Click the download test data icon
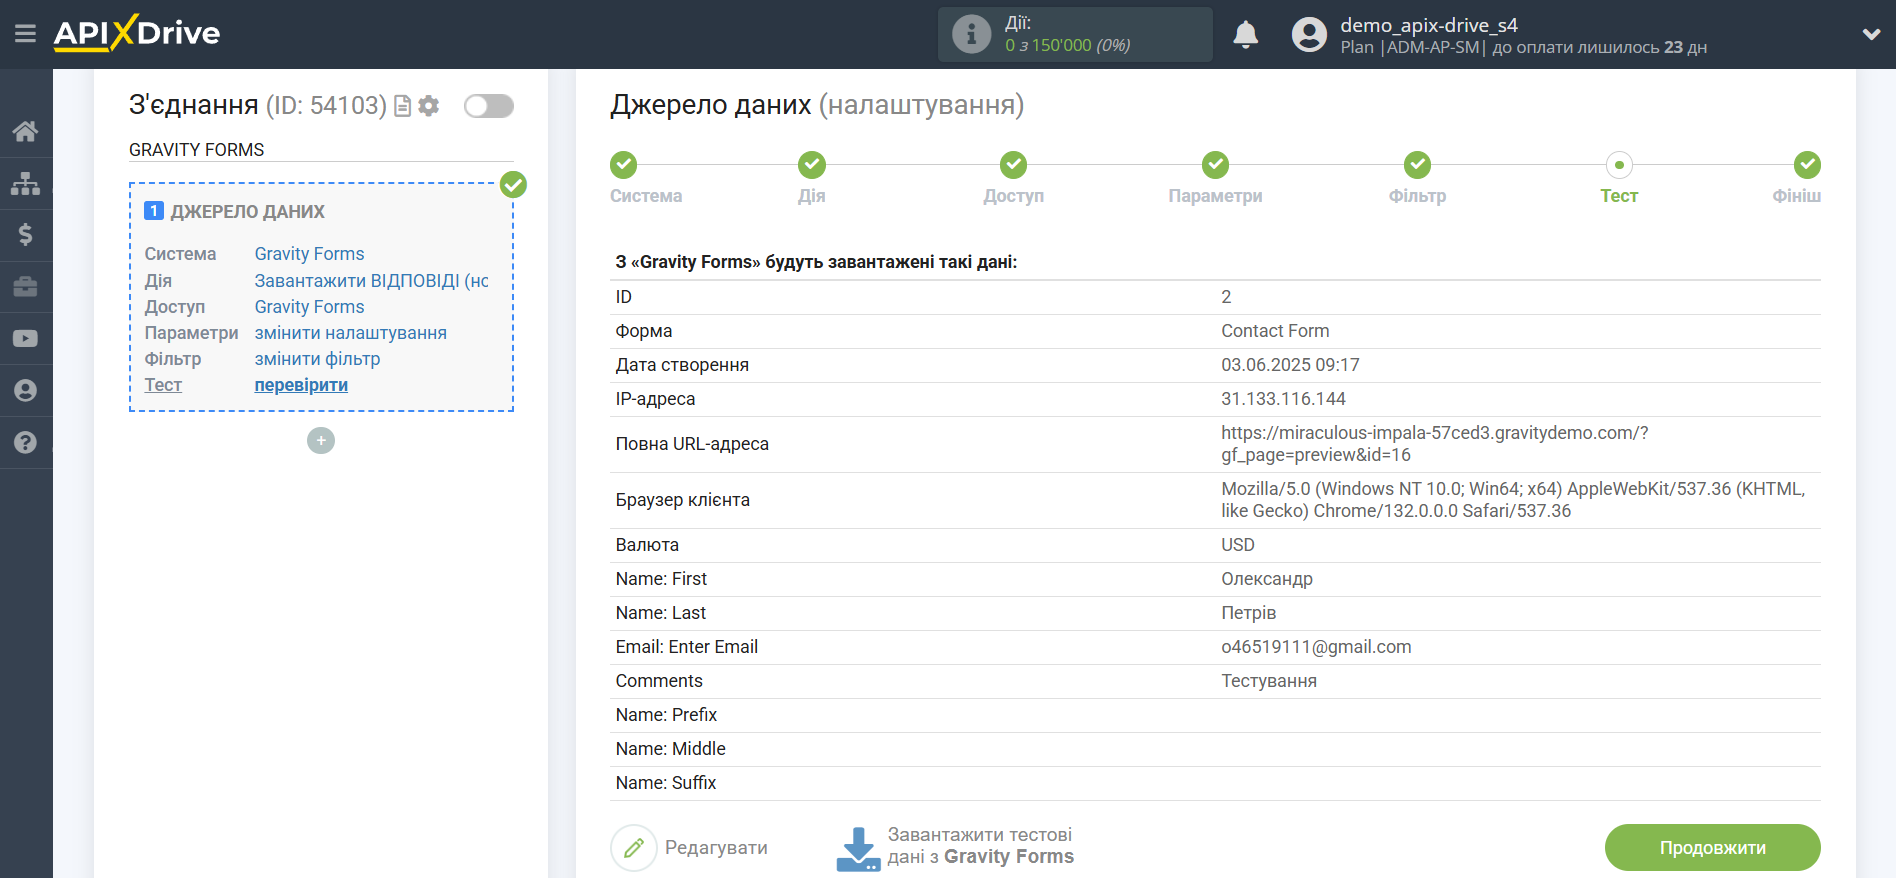The image size is (1896, 878). tap(858, 848)
